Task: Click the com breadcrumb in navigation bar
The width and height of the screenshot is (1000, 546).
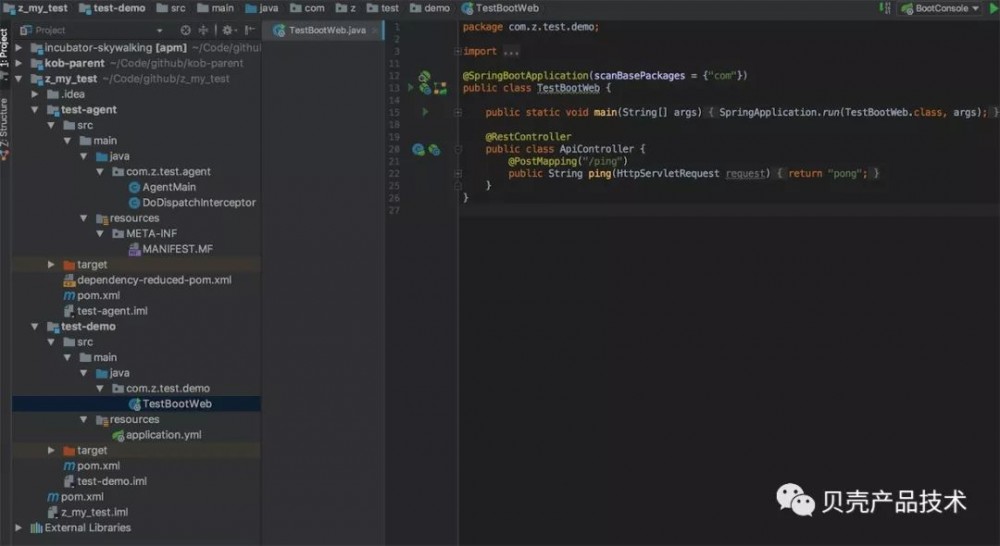Action: (x=307, y=8)
